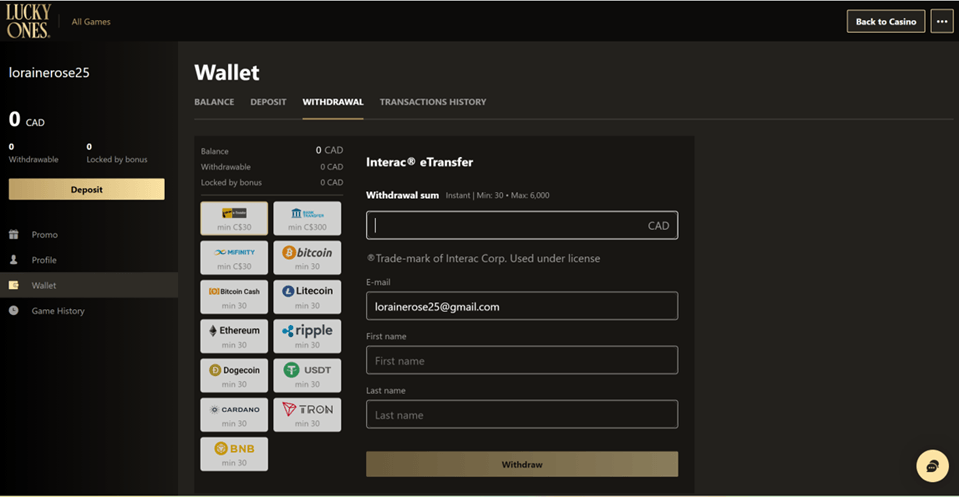This screenshot has width=959, height=497.
Task: Choose Litecoin as payout option
Action: click(307, 296)
